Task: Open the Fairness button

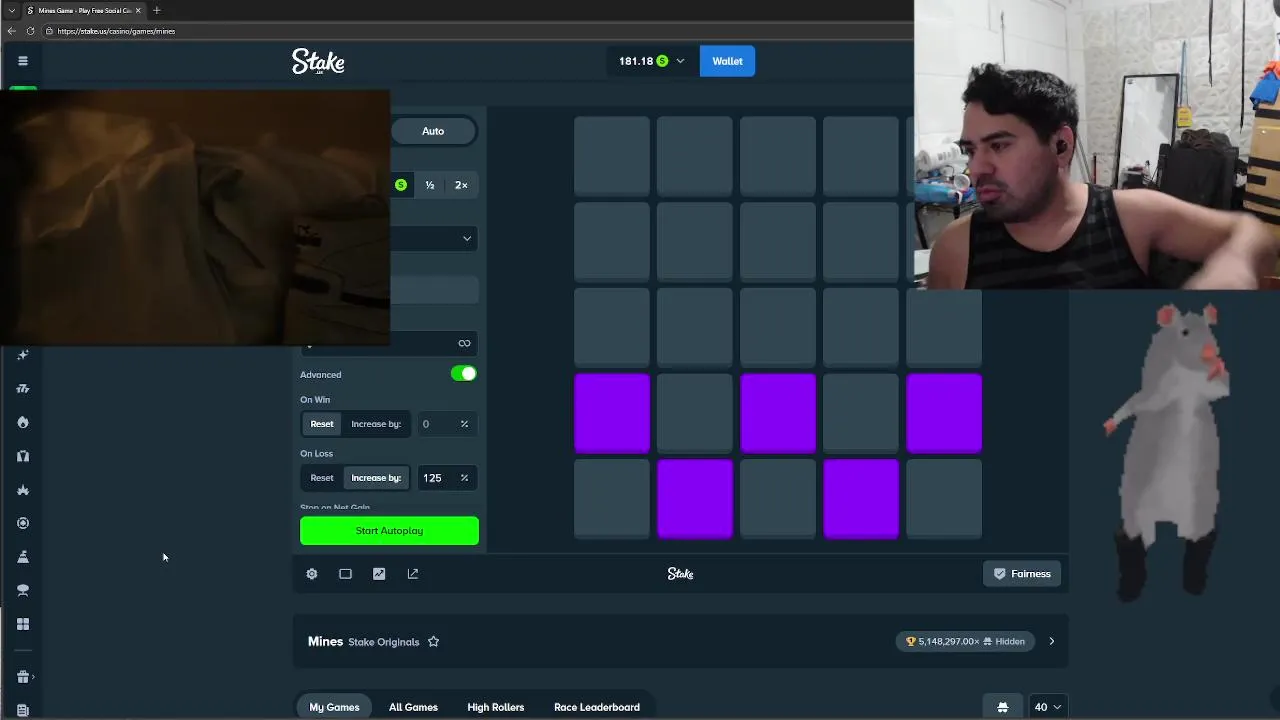Action: 1022,574
